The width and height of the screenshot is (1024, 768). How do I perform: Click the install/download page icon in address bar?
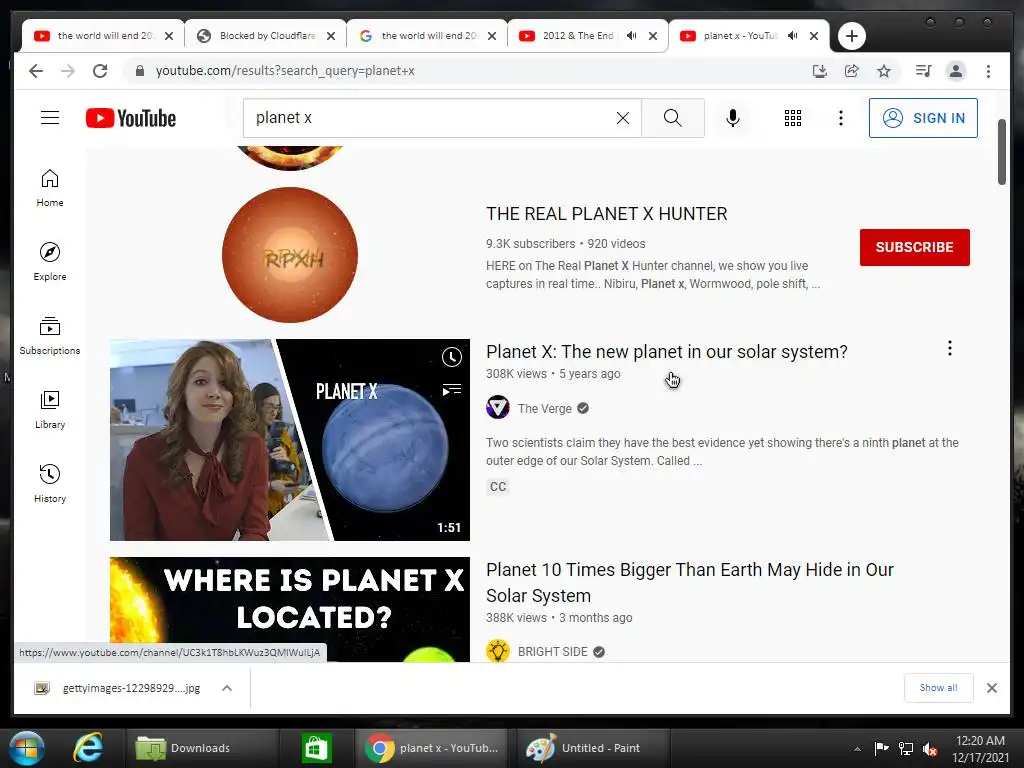click(x=820, y=71)
